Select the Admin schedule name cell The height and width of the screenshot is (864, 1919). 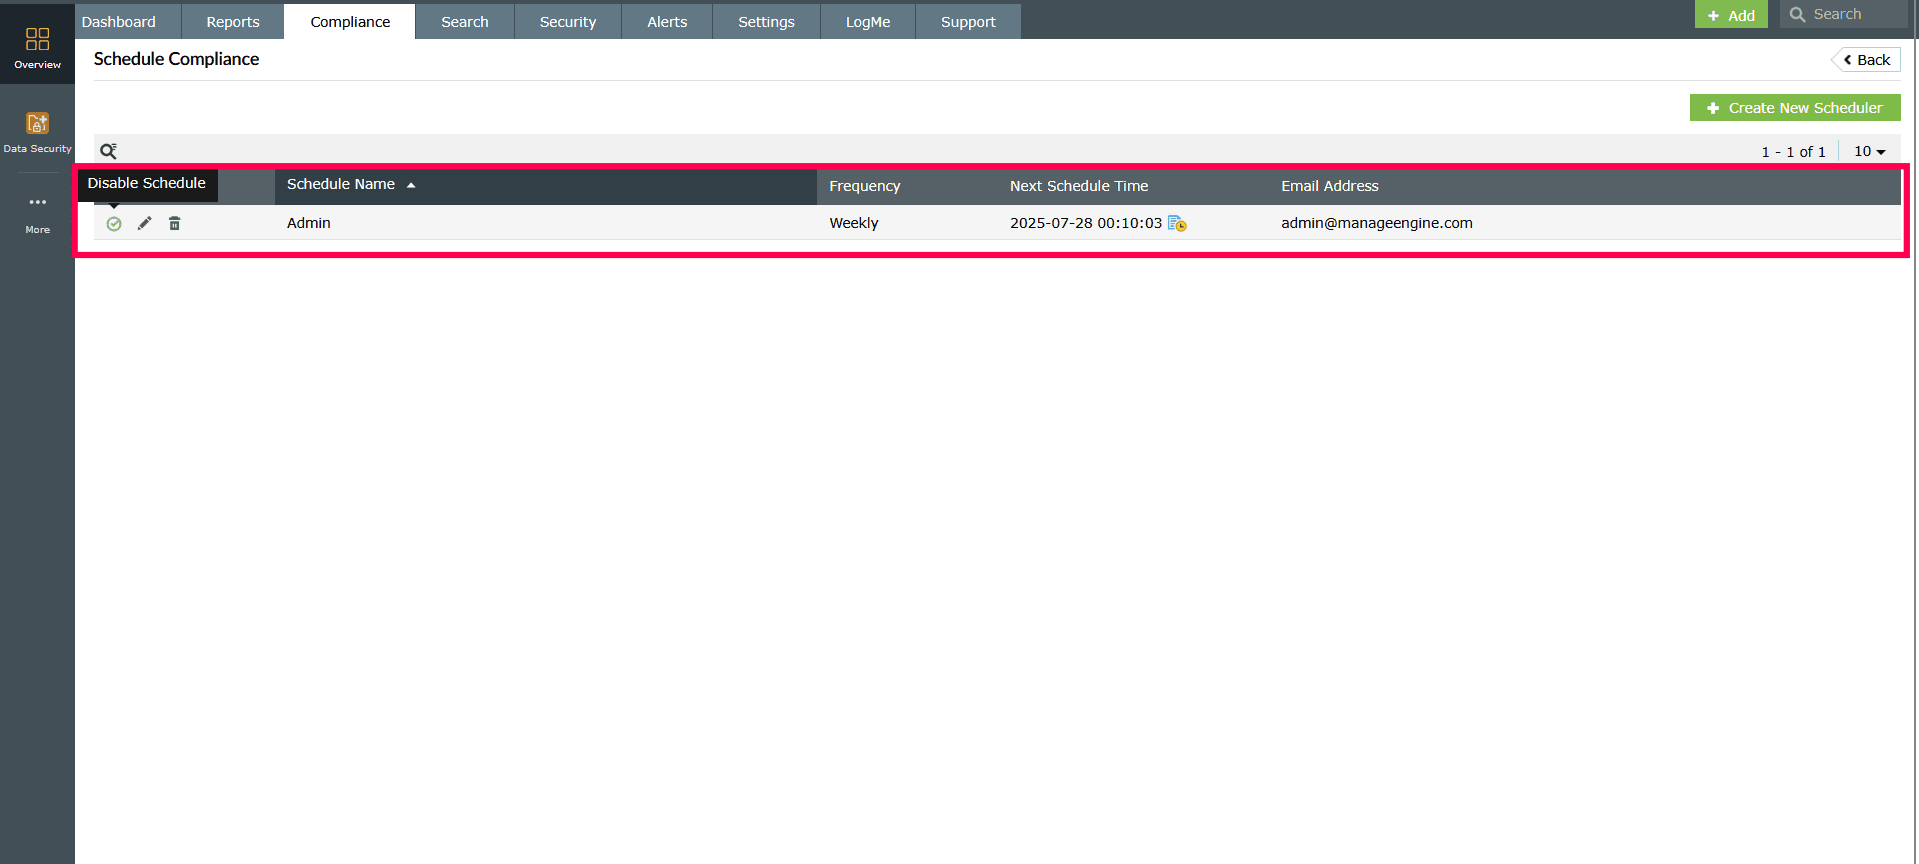(309, 223)
